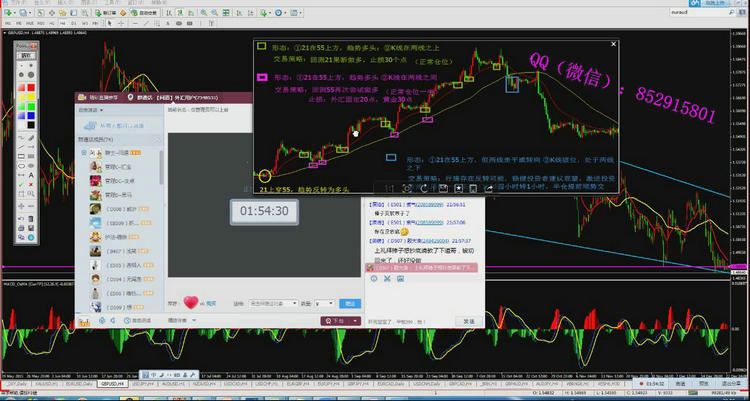The height and width of the screenshot is (401, 750).
Task: Select the W1 timeframe button
Action: (85, 23)
